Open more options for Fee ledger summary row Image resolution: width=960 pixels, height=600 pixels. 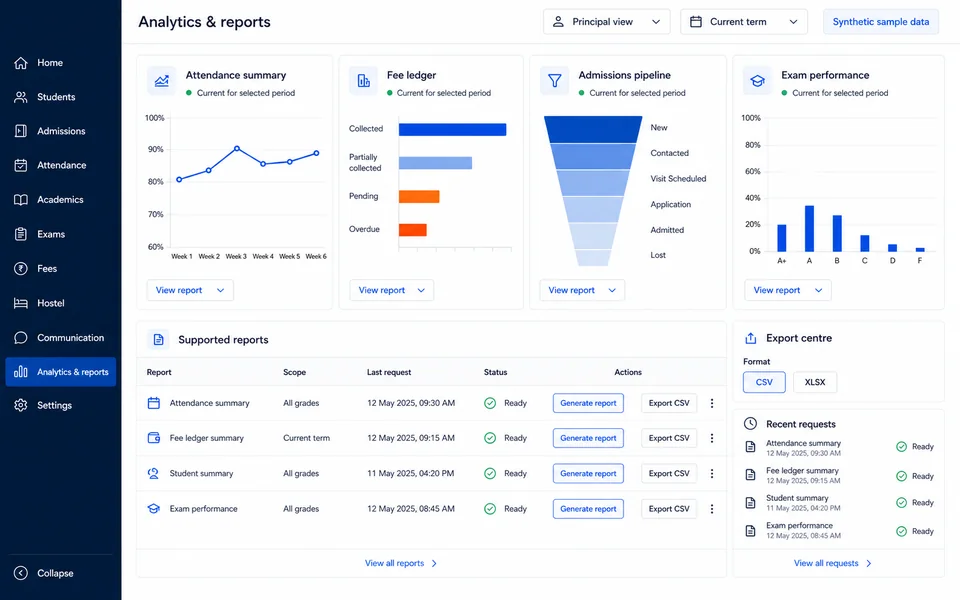tap(711, 438)
